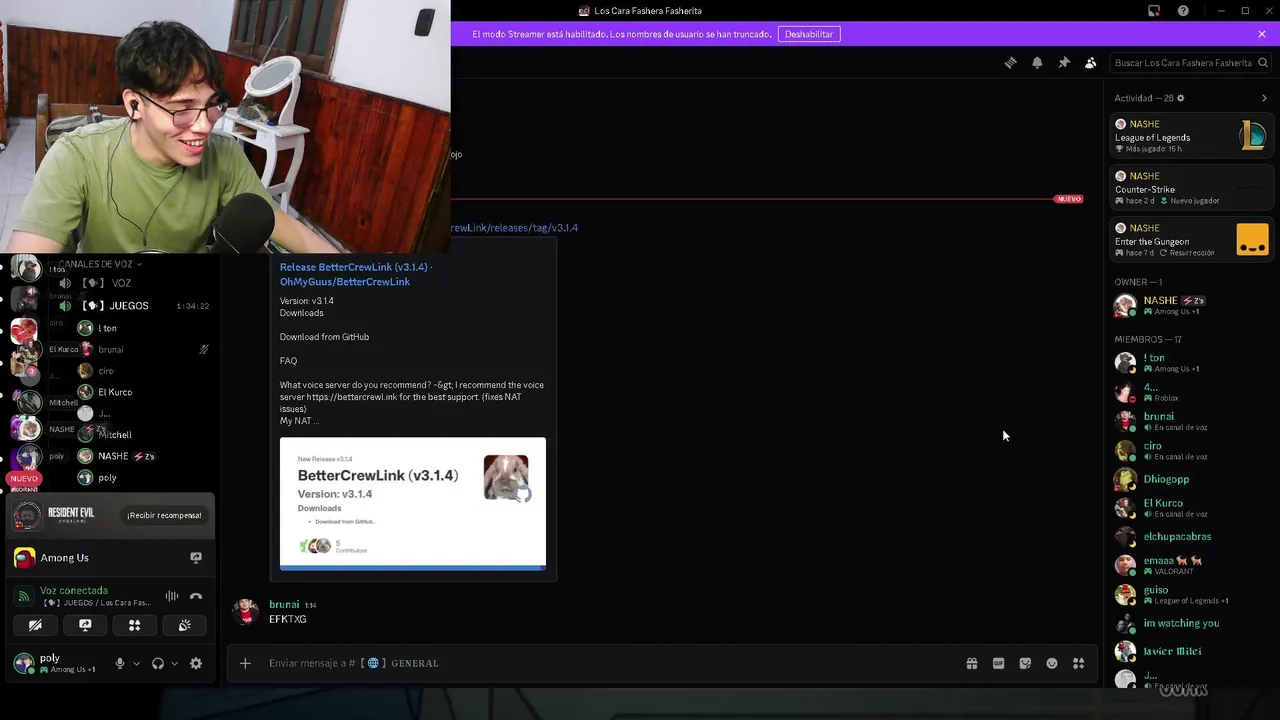Image resolution: width=1280 pixels, height=720 pixels.
Task: Mute the microphone
Action: [x=120, y=663]
